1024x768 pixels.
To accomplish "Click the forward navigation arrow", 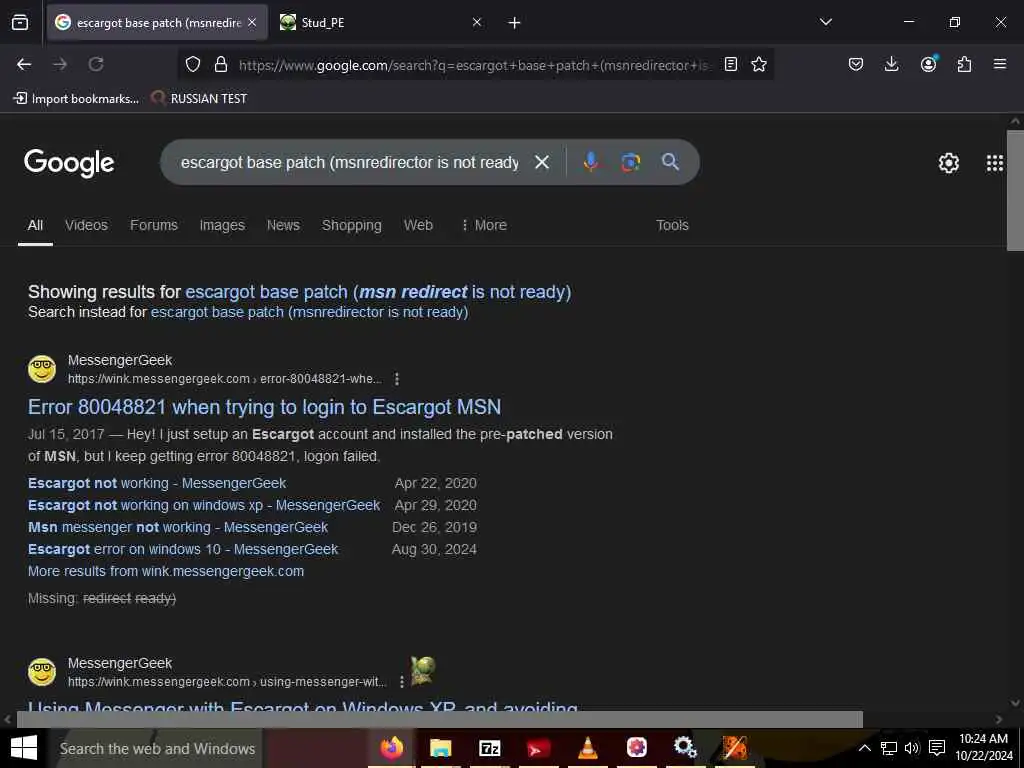I will point(60,64).
